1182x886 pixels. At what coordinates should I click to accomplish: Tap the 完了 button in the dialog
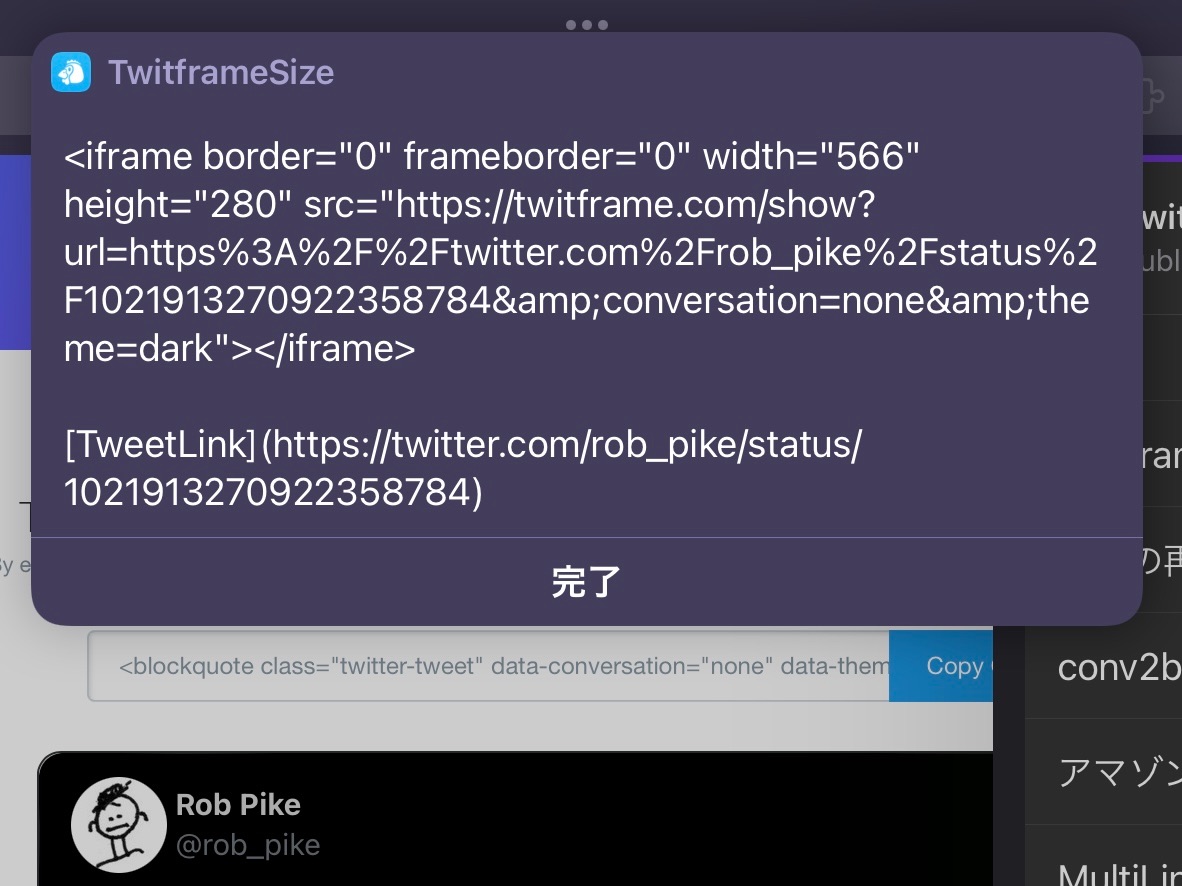point(586,582)
